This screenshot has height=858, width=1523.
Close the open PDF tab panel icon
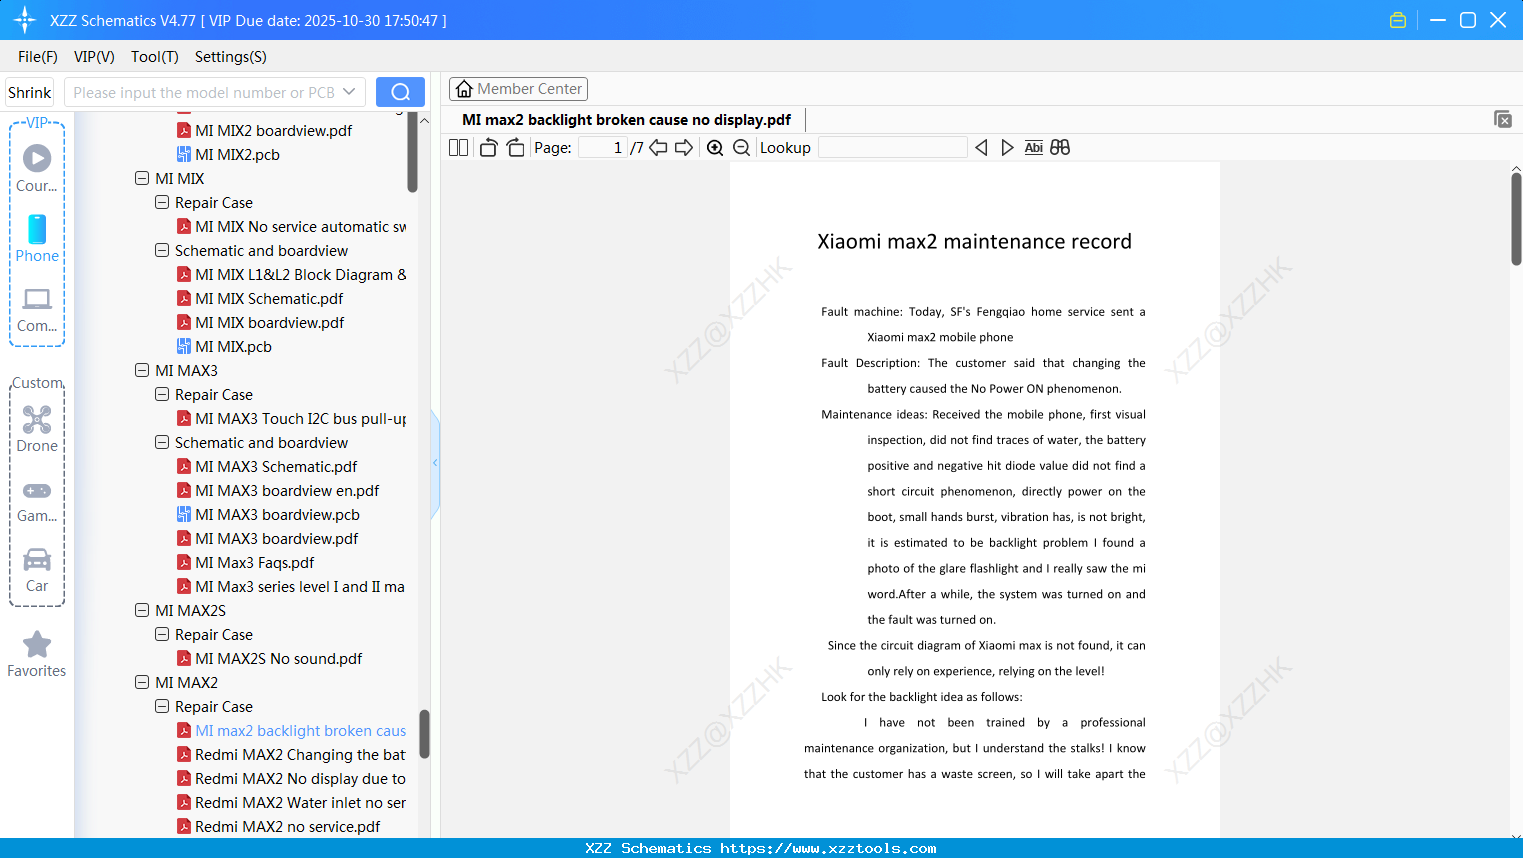click(1503, 119)
